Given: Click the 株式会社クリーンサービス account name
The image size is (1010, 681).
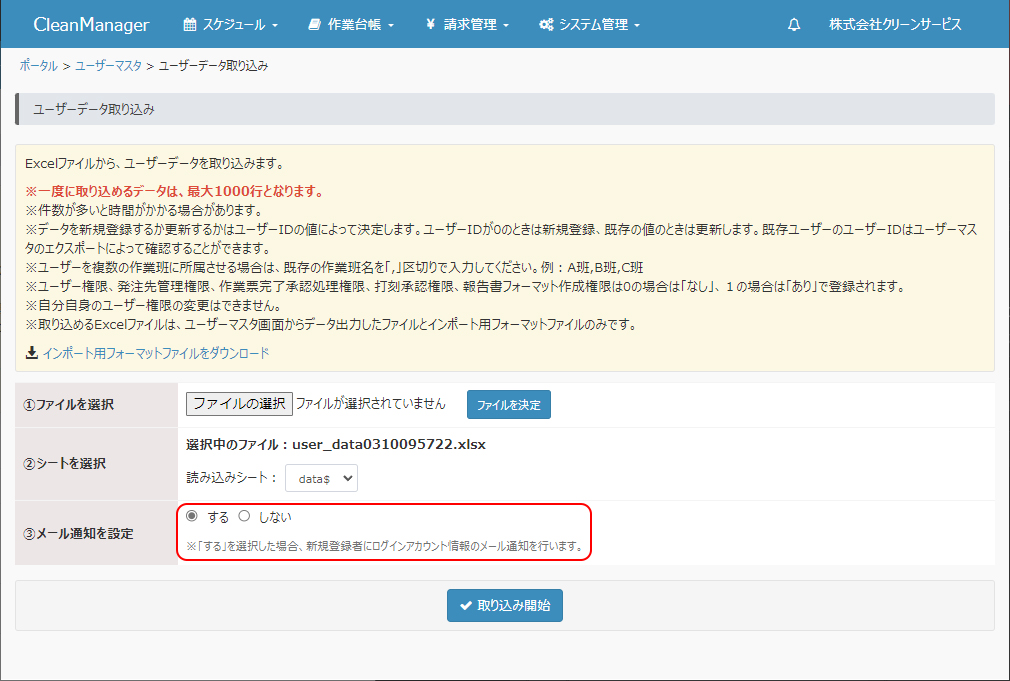Looking at the screenshot, I should (895, 25).
